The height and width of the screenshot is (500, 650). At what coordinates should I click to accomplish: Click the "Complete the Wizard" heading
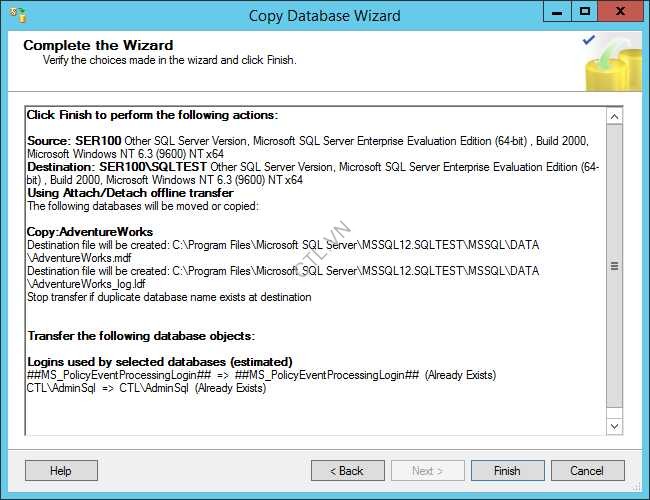98,45
